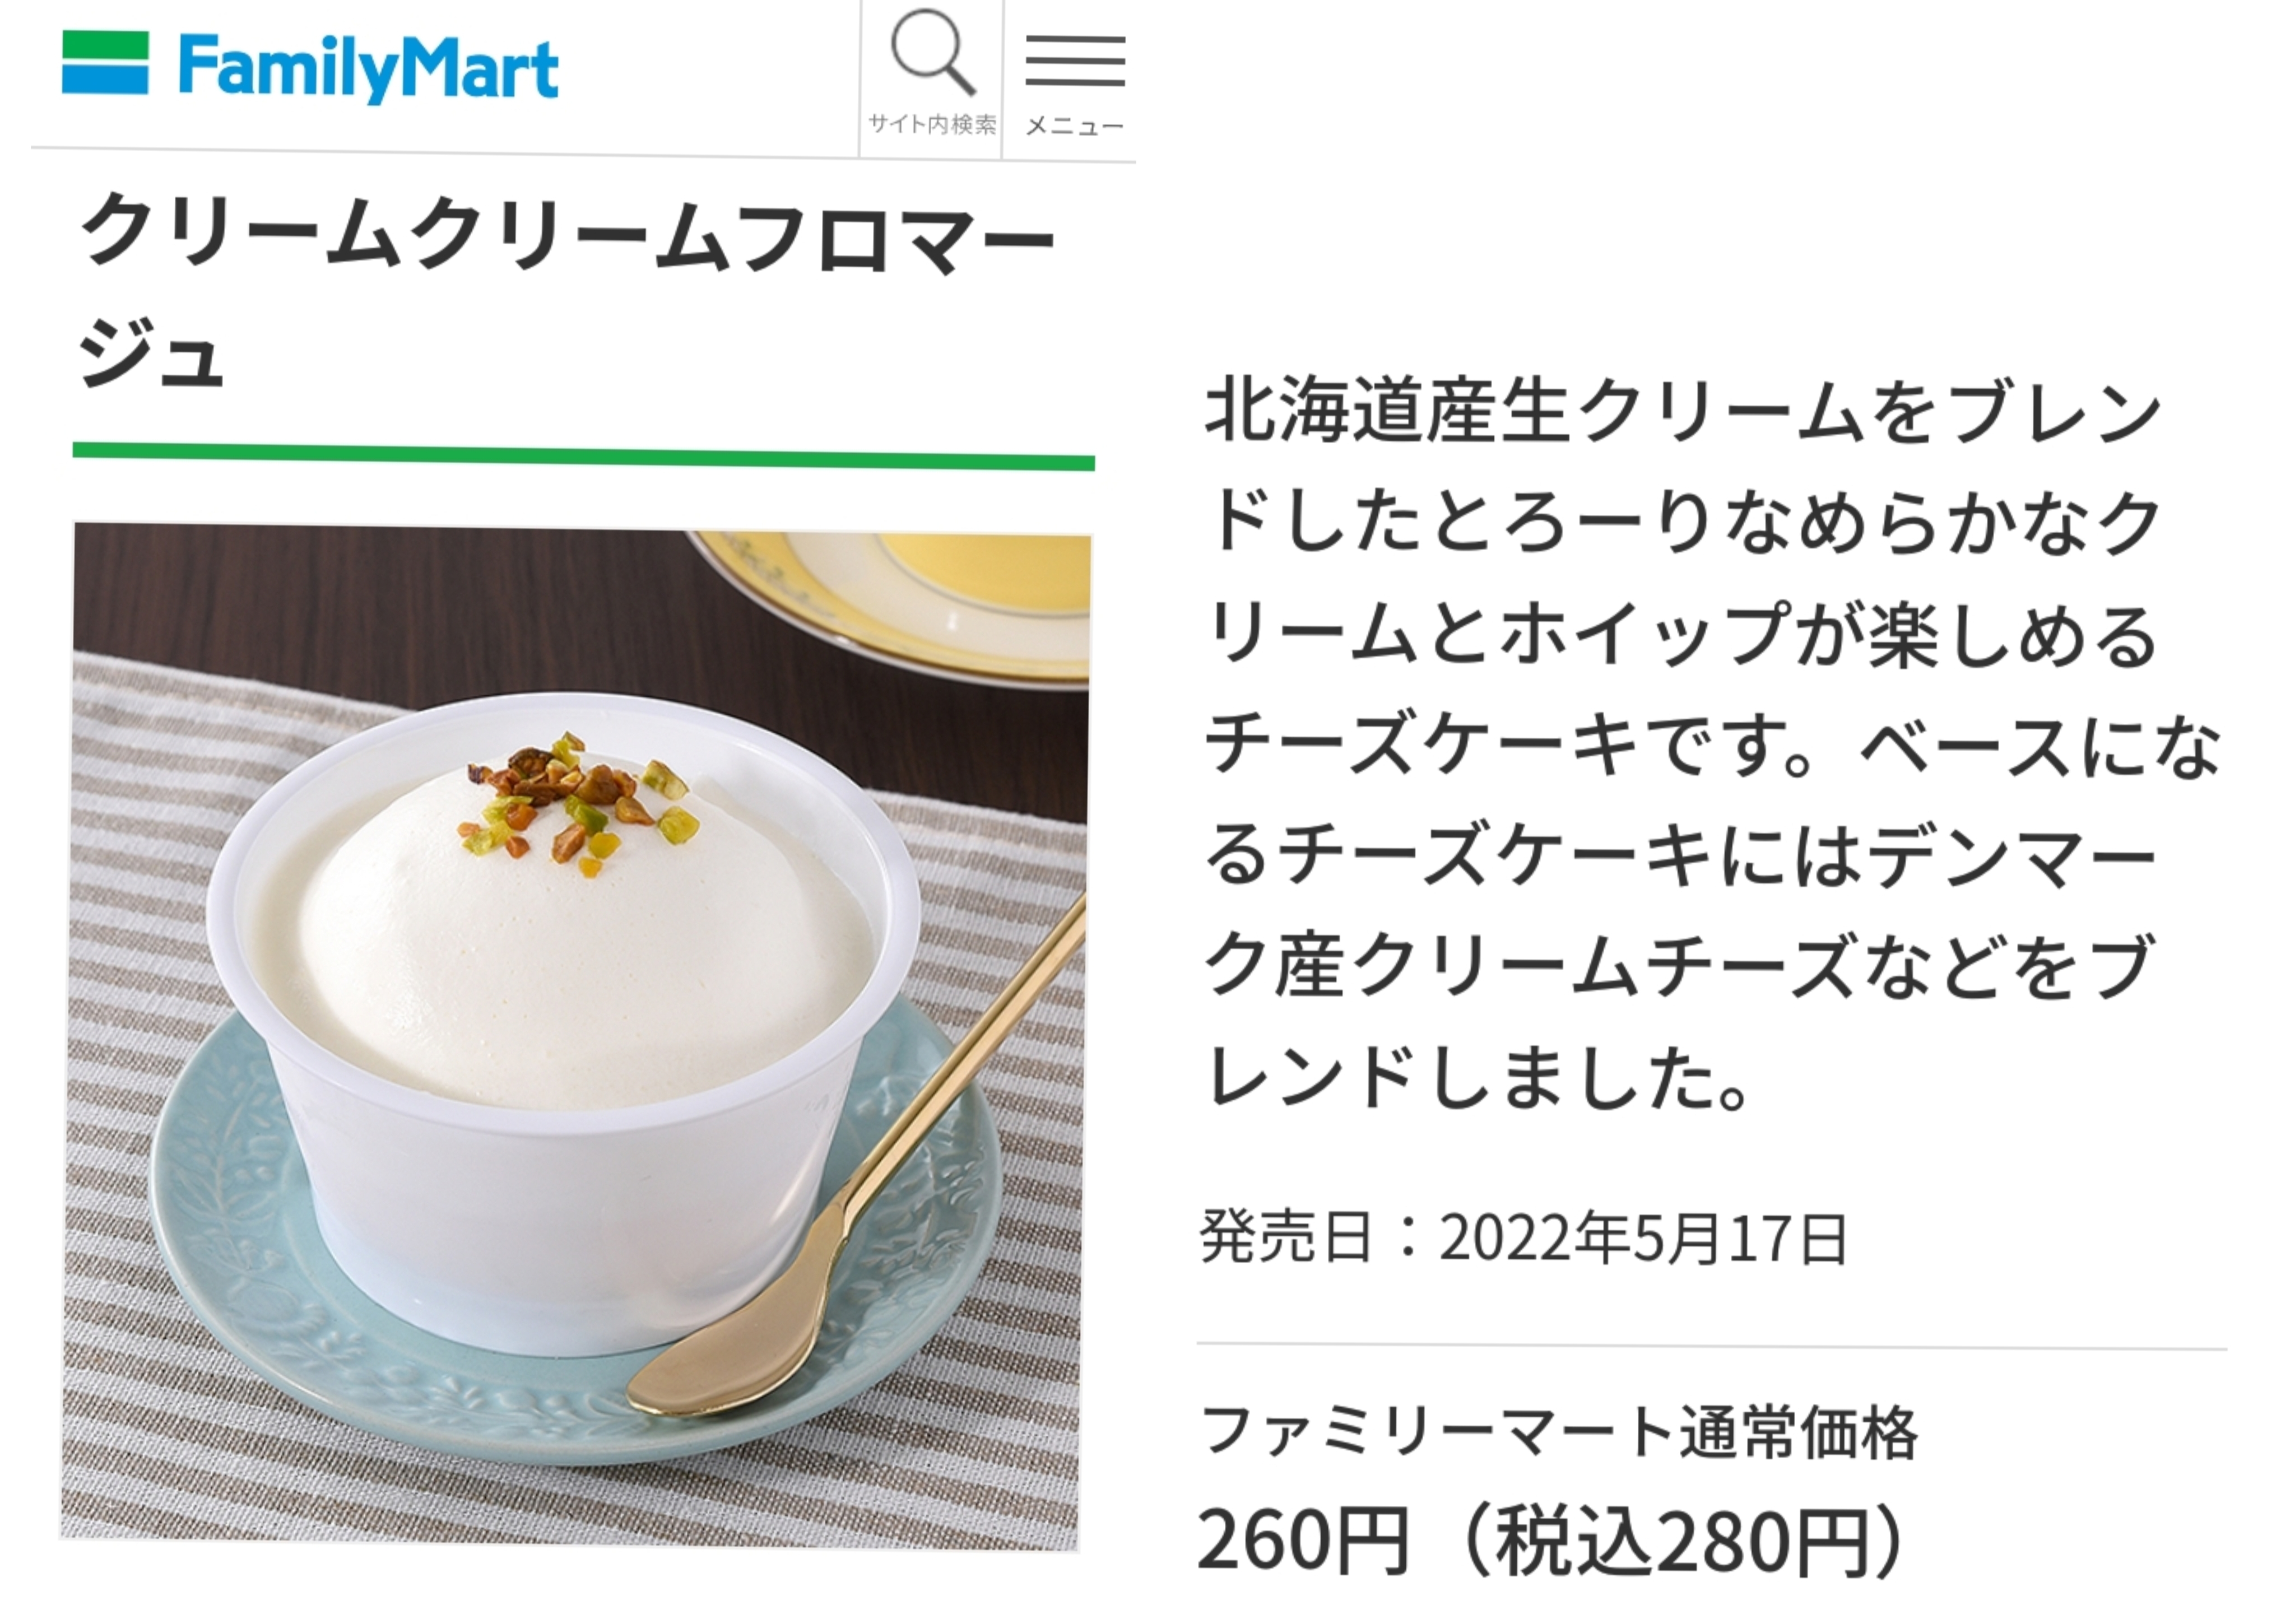This screenshot has height=1624, width=2295.
Task: Click the FamilyMart green and blue stripe logo
Action: [x=105, y=63]
